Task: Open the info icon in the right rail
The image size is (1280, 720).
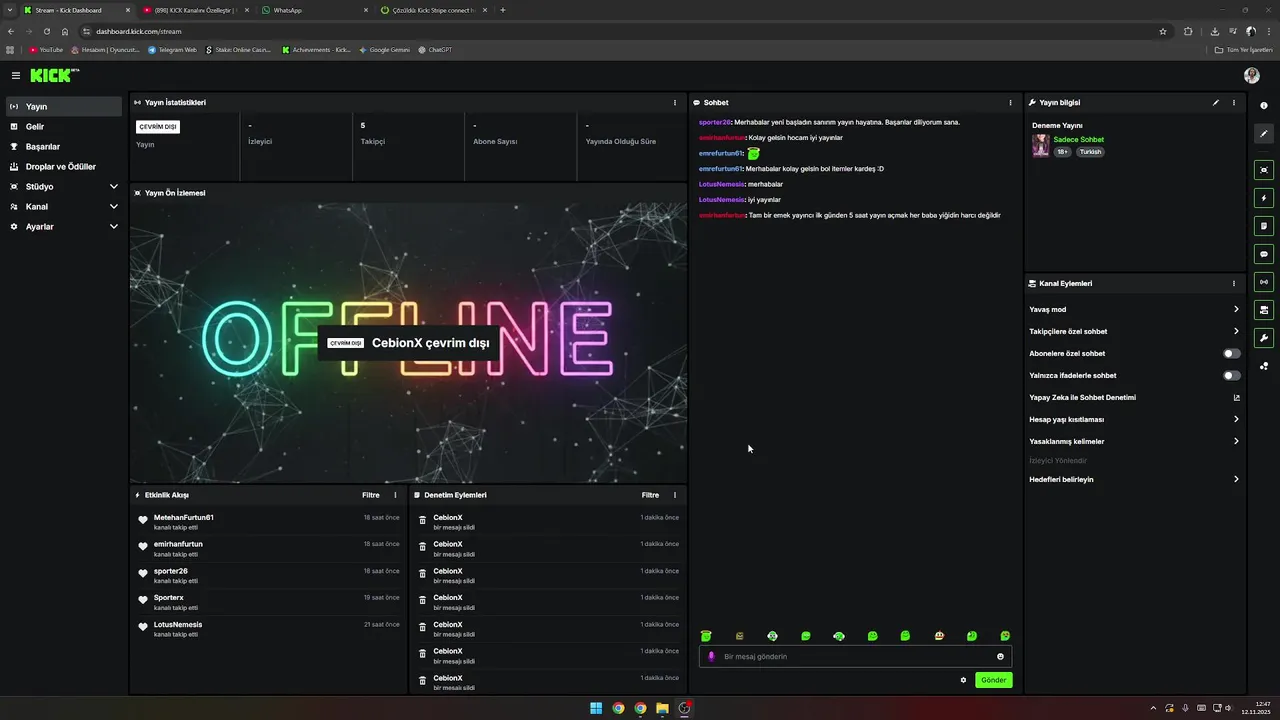Action: [1264, 106]
